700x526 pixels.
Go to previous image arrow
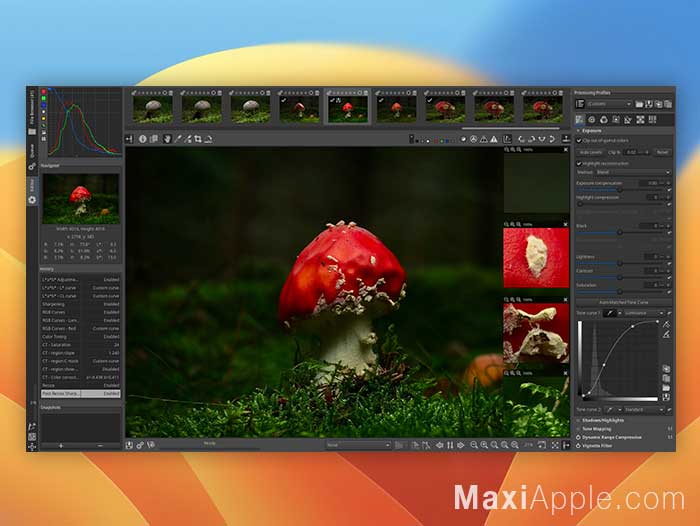[439, 445]
